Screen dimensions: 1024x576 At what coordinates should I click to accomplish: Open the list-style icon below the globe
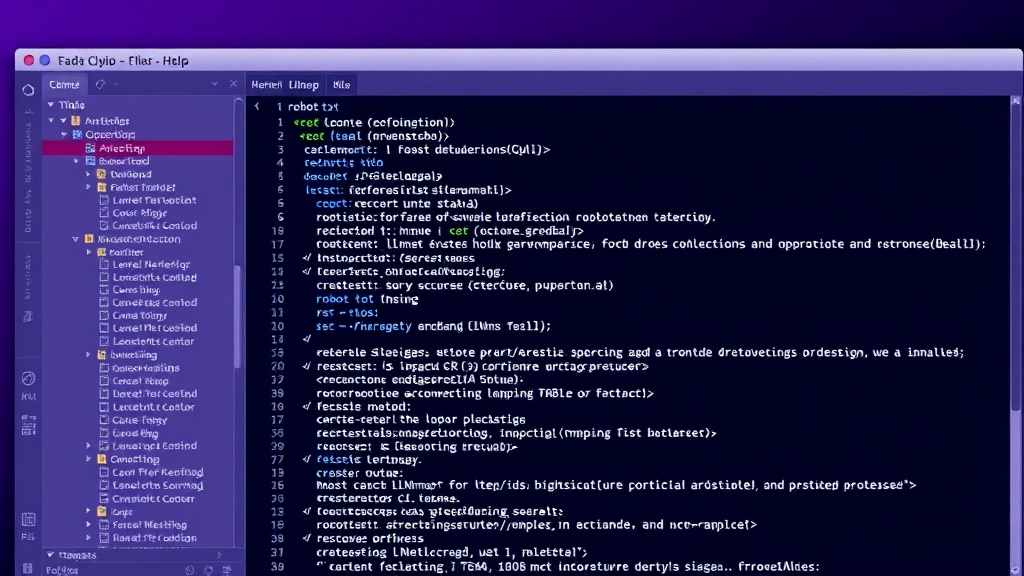[28, 424]
